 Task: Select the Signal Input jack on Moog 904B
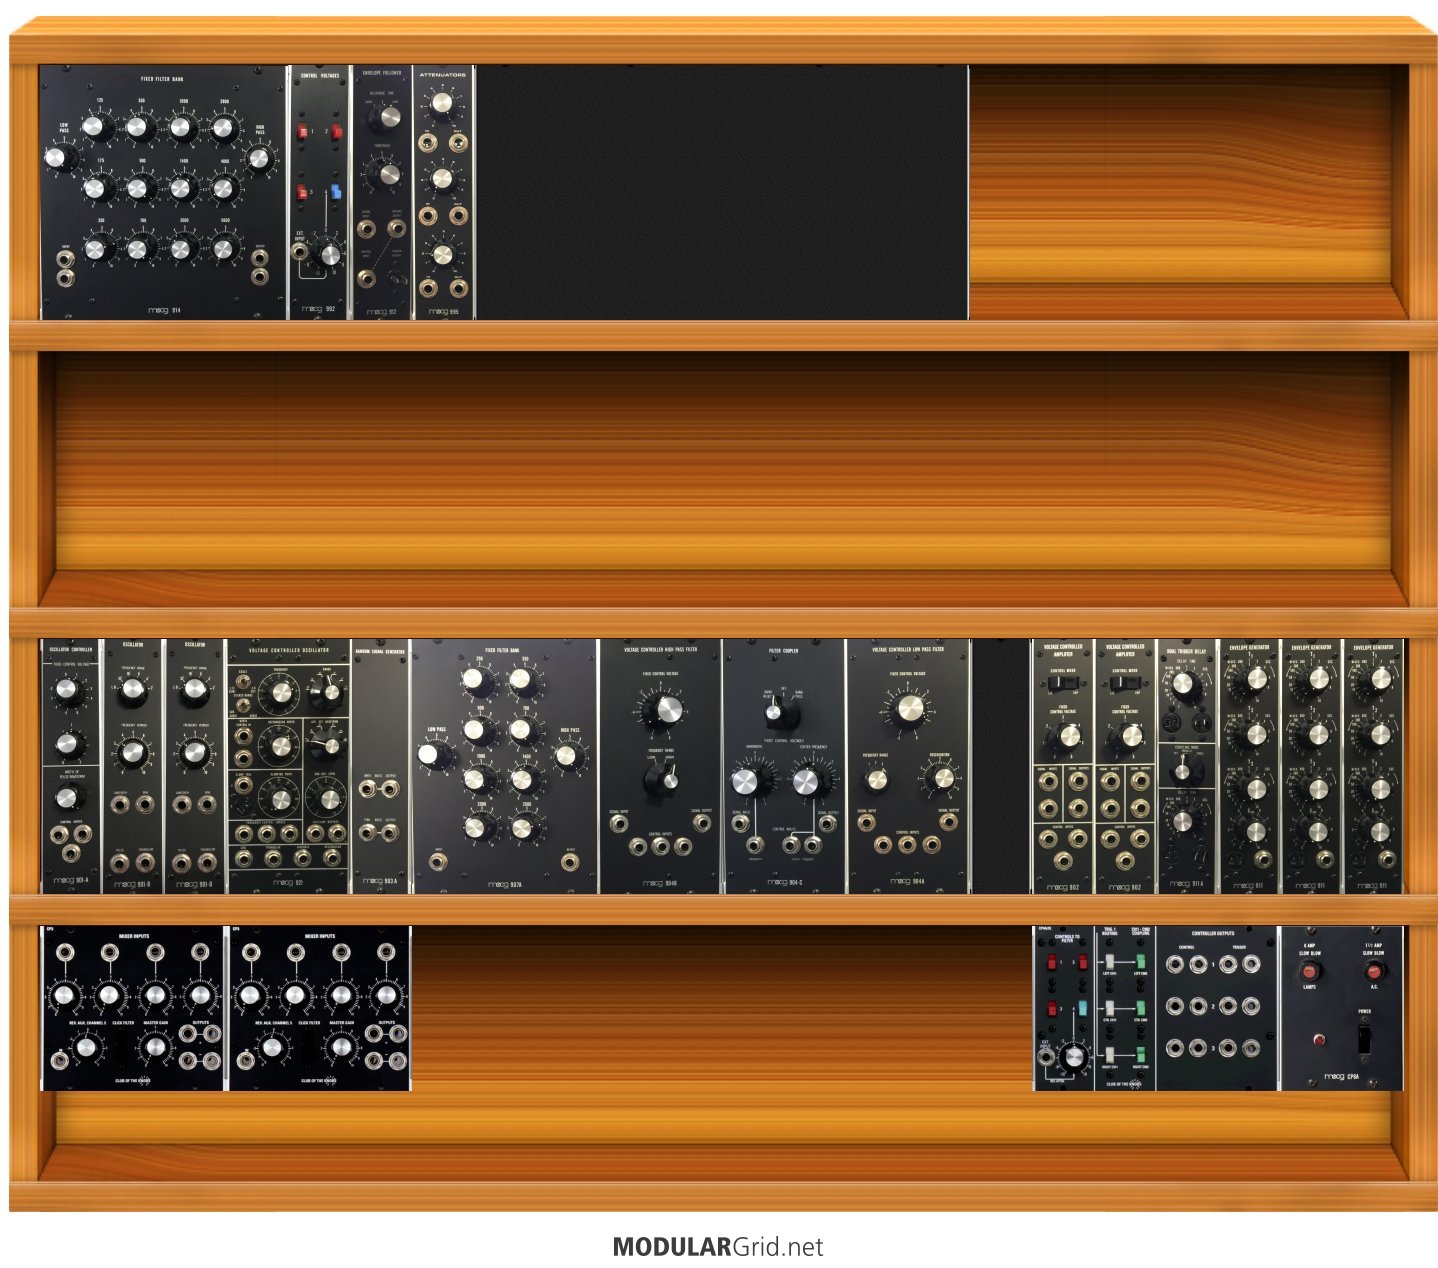619,825
